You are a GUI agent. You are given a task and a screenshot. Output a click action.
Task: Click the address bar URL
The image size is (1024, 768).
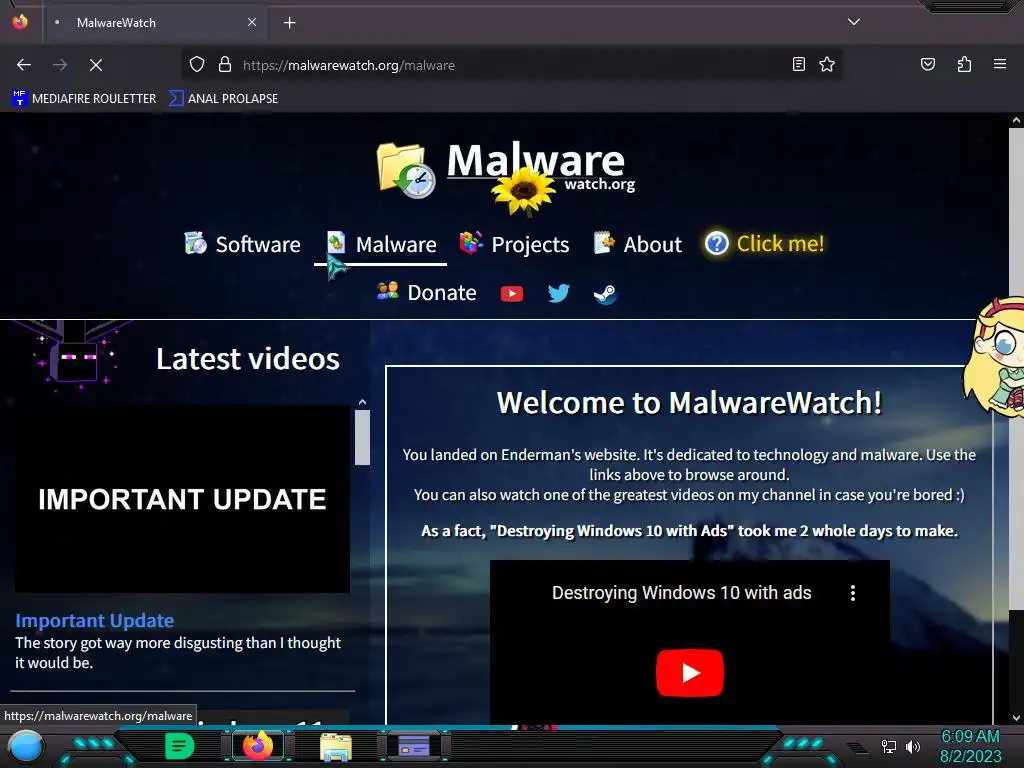pos(349,65)
